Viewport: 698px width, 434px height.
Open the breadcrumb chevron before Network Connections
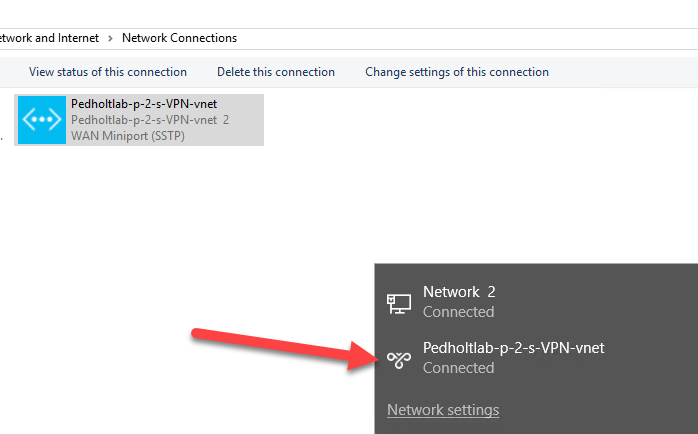point(110,38)
